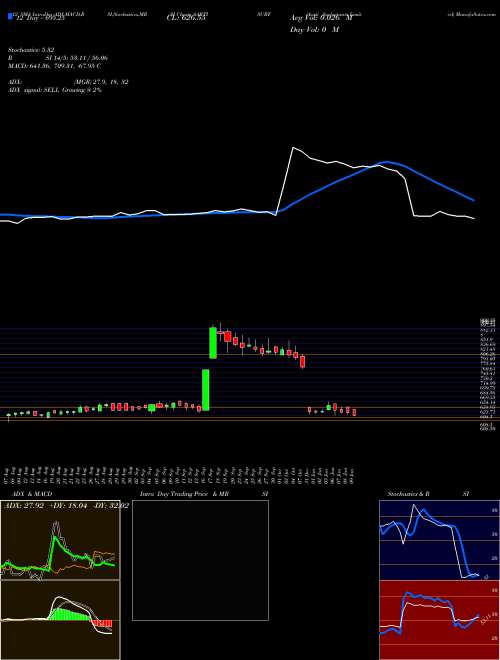
Task: Click the 'ADX & MACD' panel title
Action: (x=32, y=494)
